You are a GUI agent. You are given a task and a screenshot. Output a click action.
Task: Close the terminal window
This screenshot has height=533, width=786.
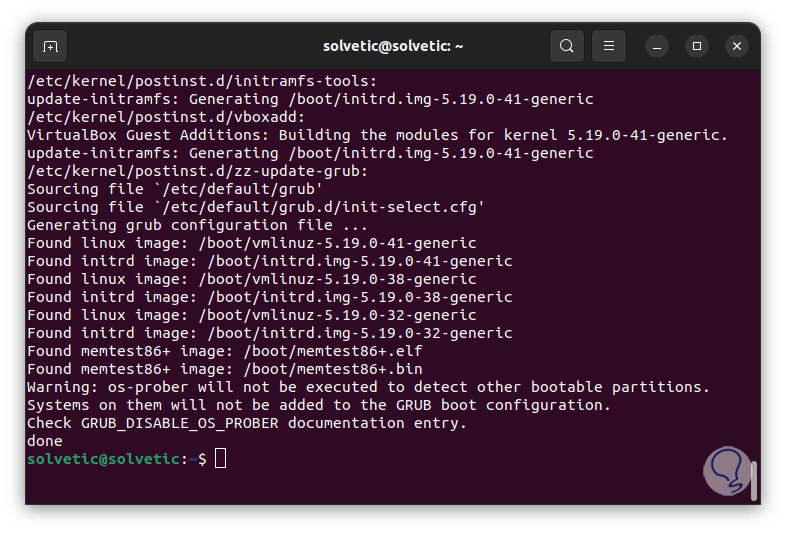pos(737,46)
